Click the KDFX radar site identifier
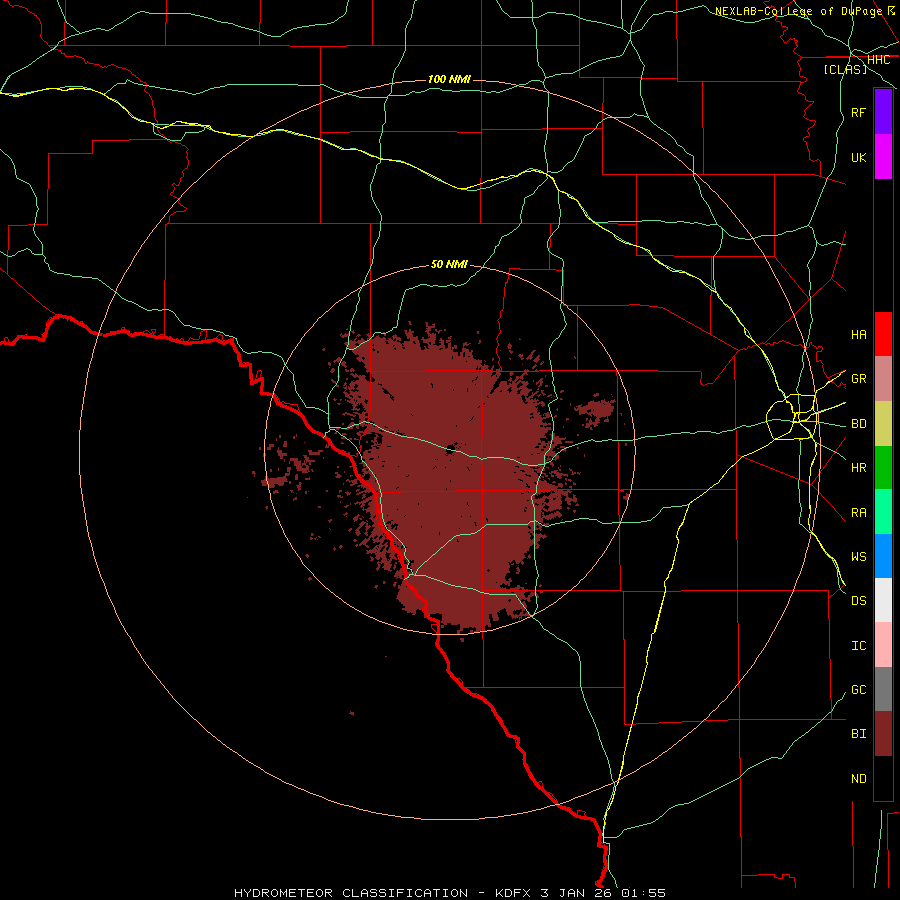The image size is (900, 900). click(513, 893)
